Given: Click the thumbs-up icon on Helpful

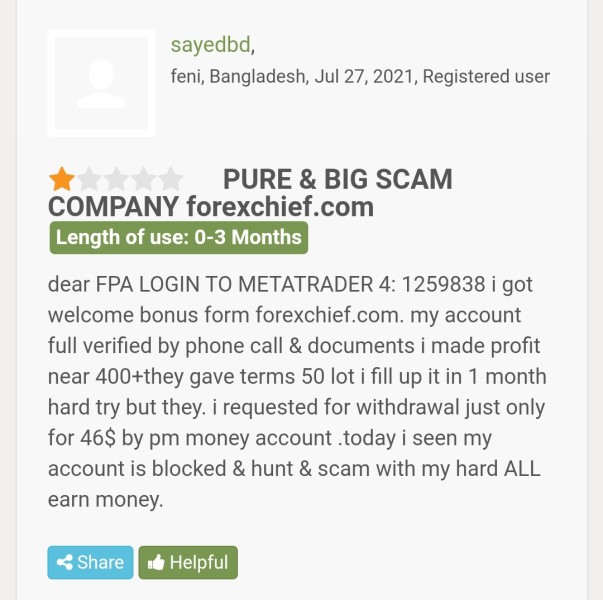Looking at the screenshot, I should (x=155, y=563).
